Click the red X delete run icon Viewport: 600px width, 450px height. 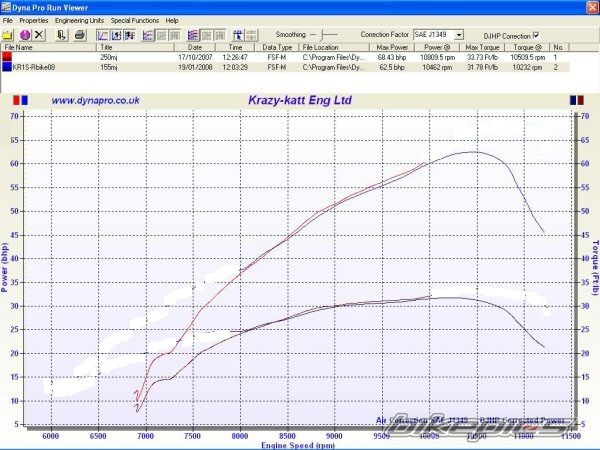pyautogui.click(x=41, y=34)
